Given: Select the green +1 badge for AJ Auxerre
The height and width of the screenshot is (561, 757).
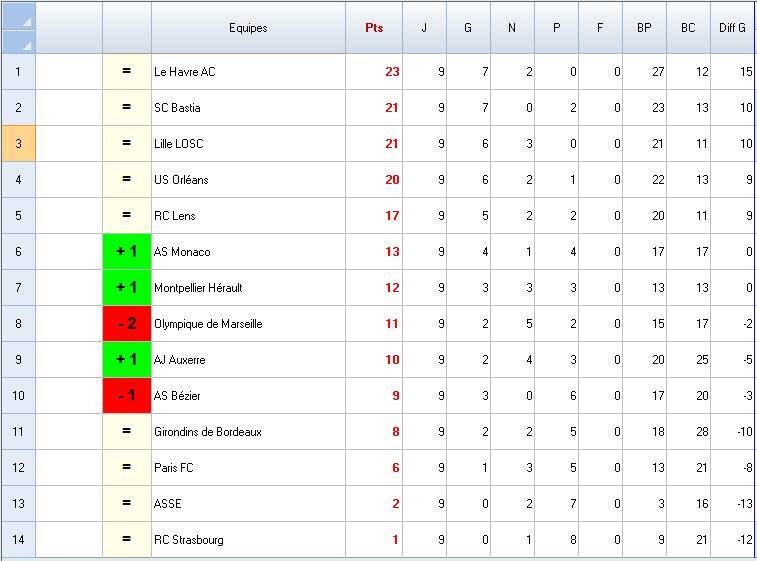Looking at the screenshot, I should click(127, 360).
